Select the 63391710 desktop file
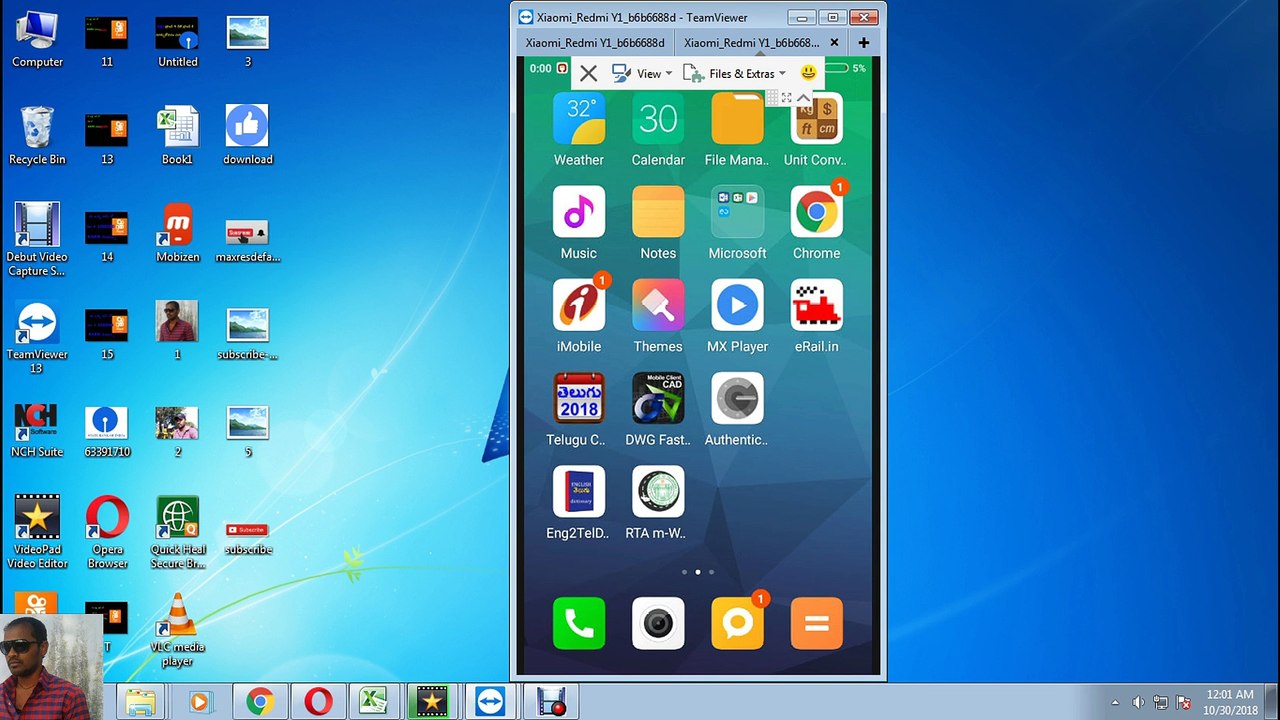The width and height of the screenshot is (1280, 720). point(107,431)
